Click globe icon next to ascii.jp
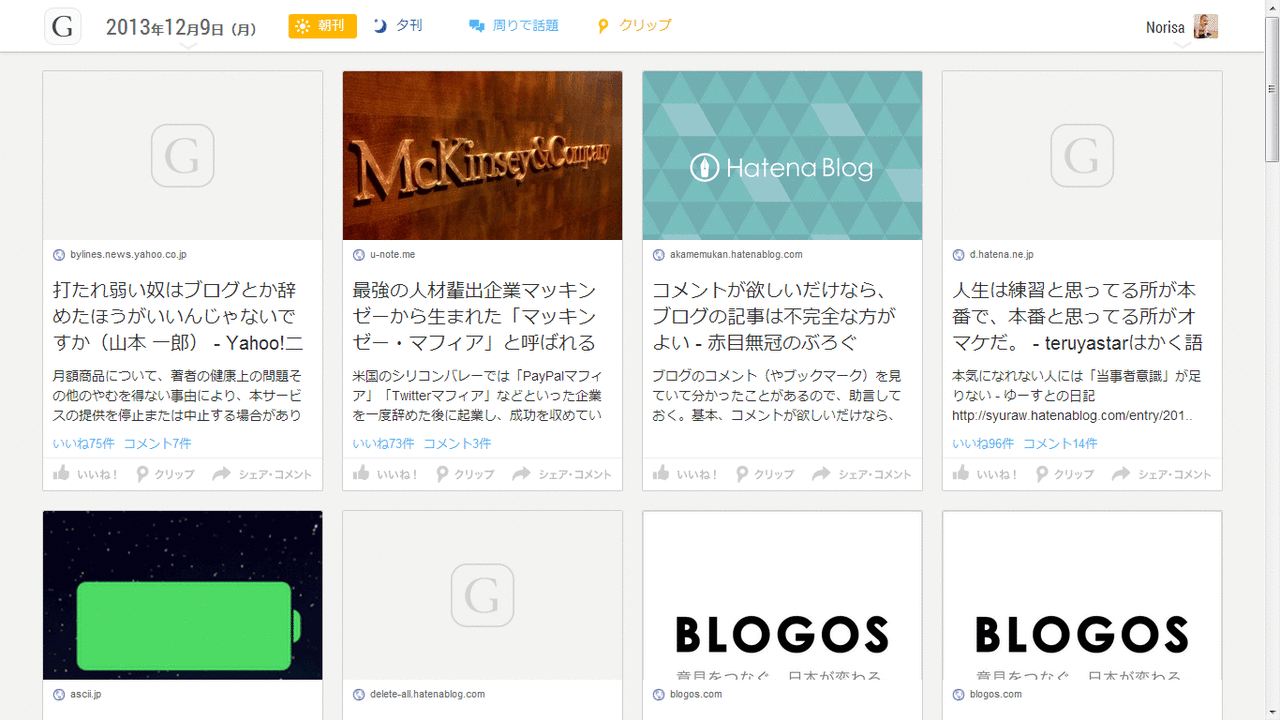Viewport: 1280px width, 720px height. (x=59, y=694)
